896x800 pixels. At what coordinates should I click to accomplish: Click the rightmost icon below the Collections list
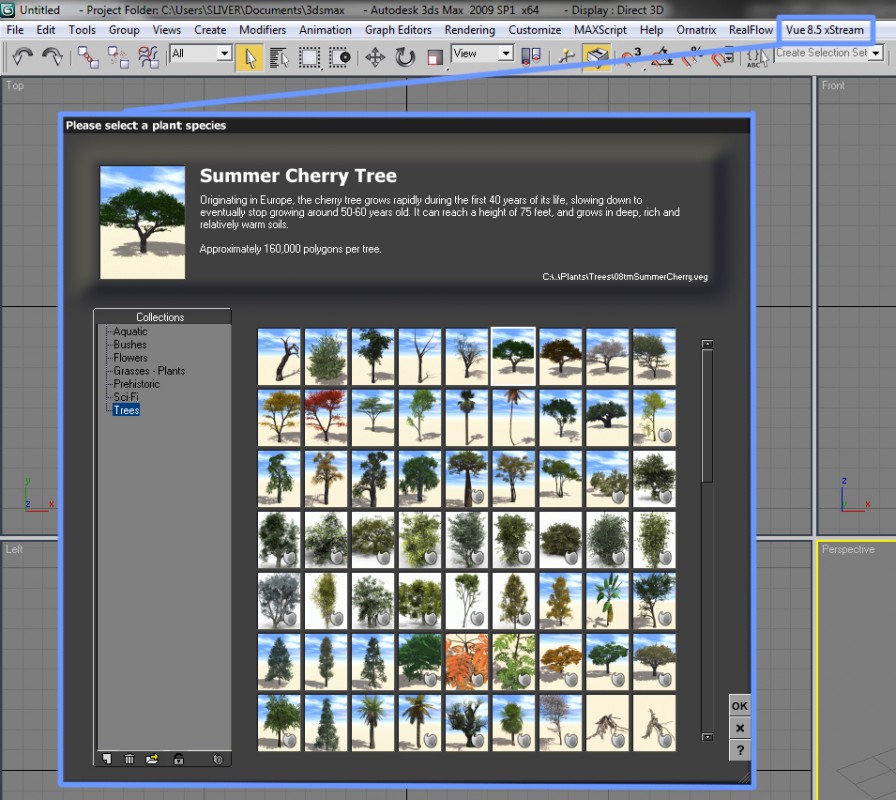click(x=218, y=759)
